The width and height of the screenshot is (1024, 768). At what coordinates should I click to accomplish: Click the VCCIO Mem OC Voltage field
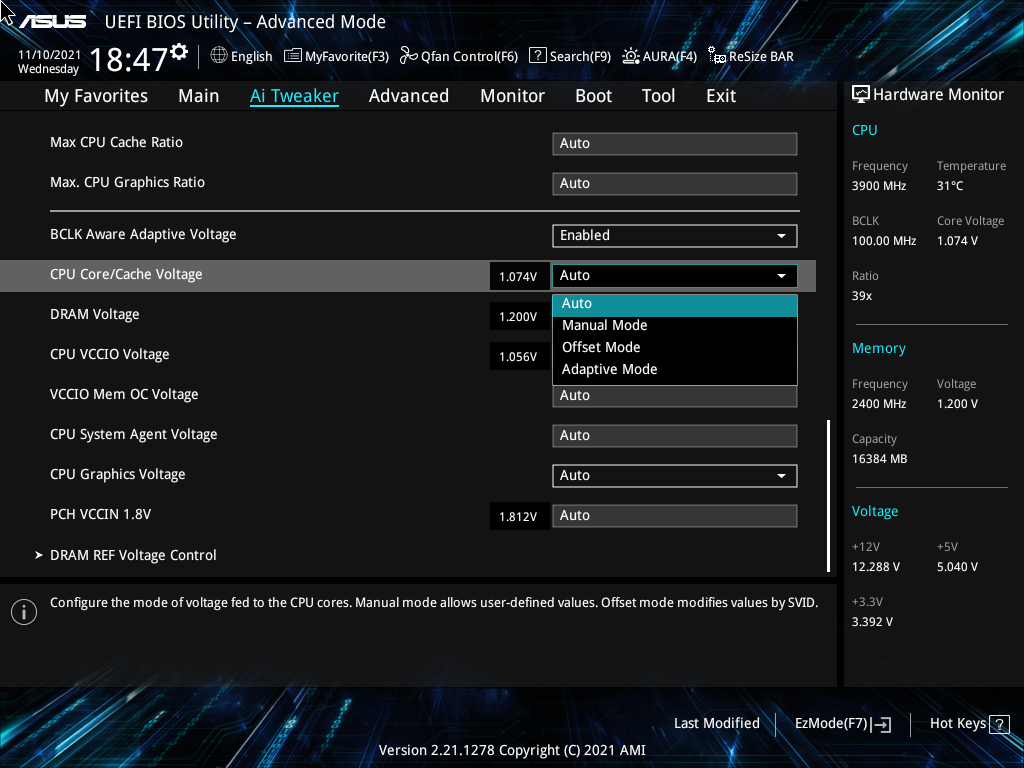pos(675,396)
